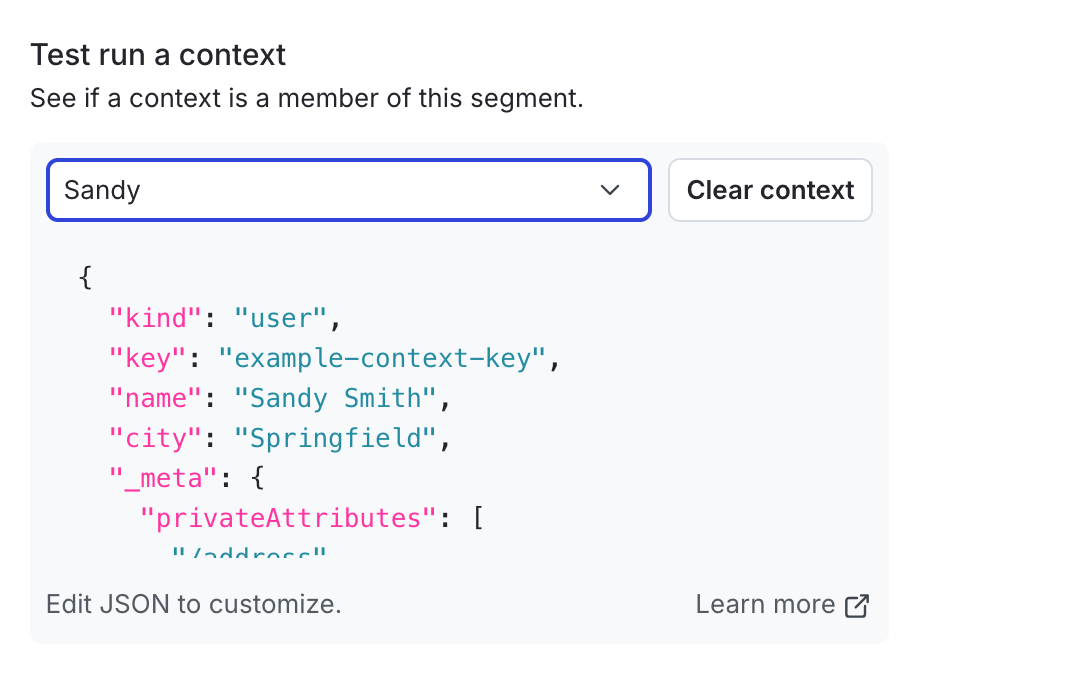Viewport: 1086px width, 678px height.
Task: Select the Sandy context input field
Action: (x=300, y=190)
